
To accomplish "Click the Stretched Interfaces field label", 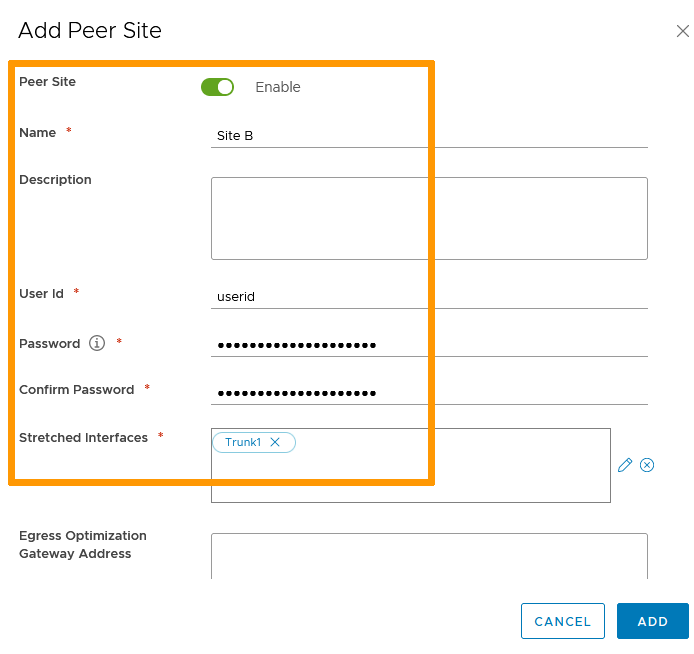I will [83, 437].
